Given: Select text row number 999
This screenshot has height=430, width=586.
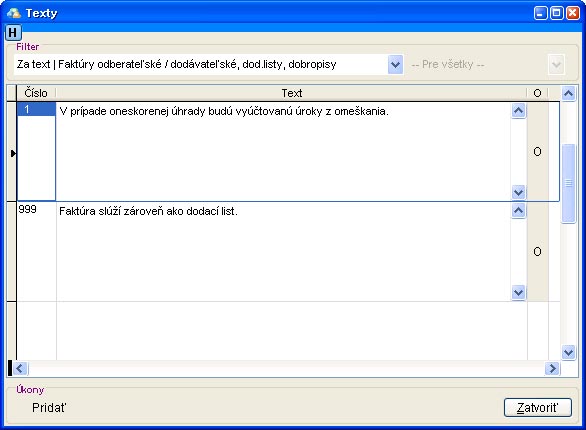Looking at the screenshot, I should (37, 209).
